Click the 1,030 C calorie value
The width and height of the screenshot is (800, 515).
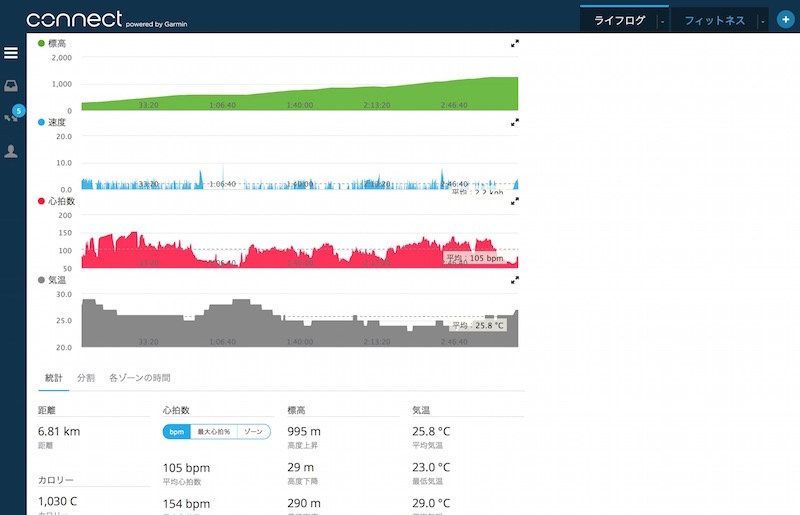tap(58, 501)
